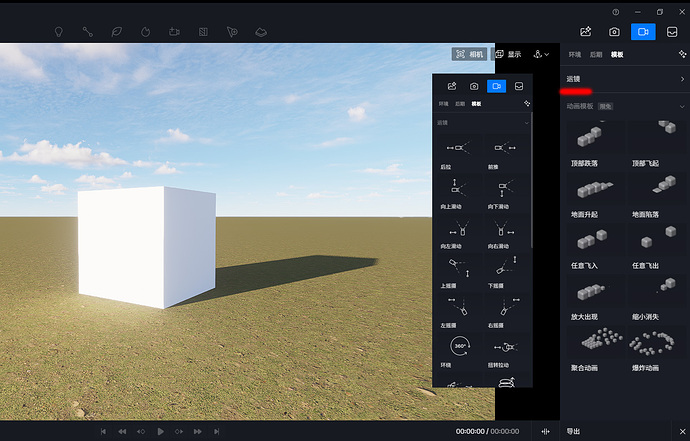Open the inbox tray icon at top right
This screenshot has height=441, width=690.
pyautogui.click(x=672, y=32)
